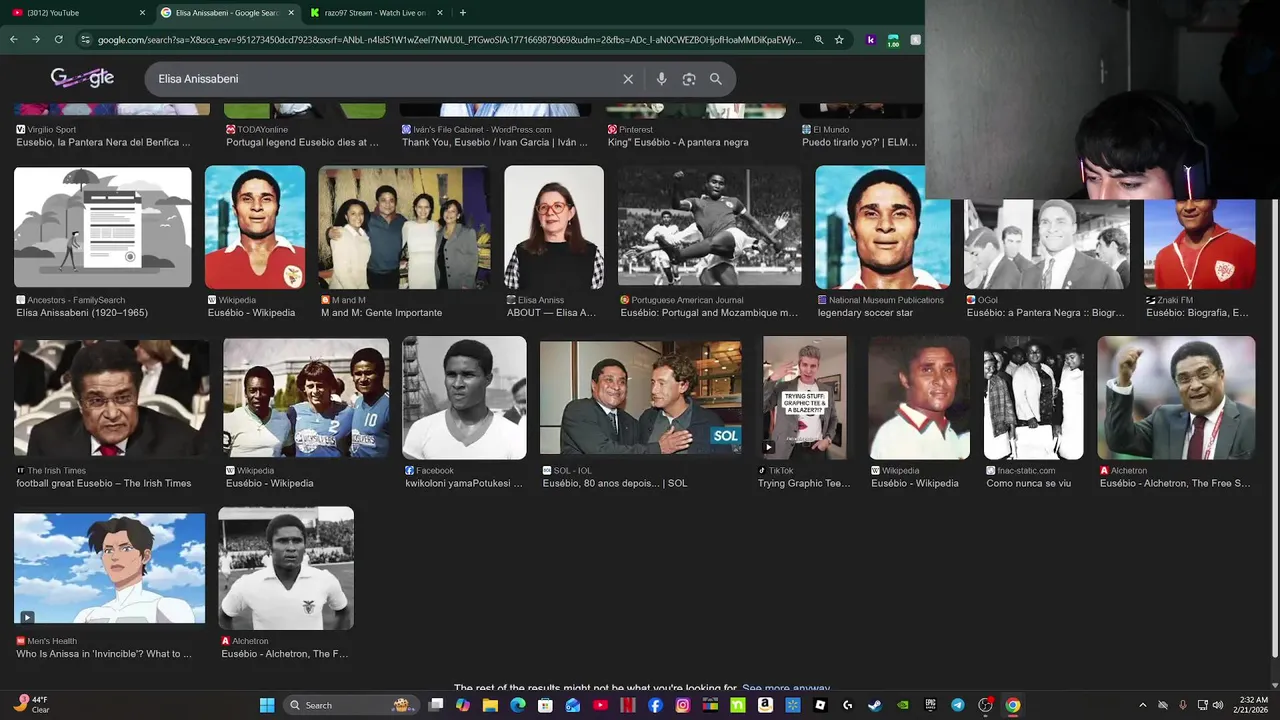Open 'Eusébio: a Pantera Negra' OGol link
Image resolution: width=1280 pixels, height=720 pixels.
click(1045, 313)
